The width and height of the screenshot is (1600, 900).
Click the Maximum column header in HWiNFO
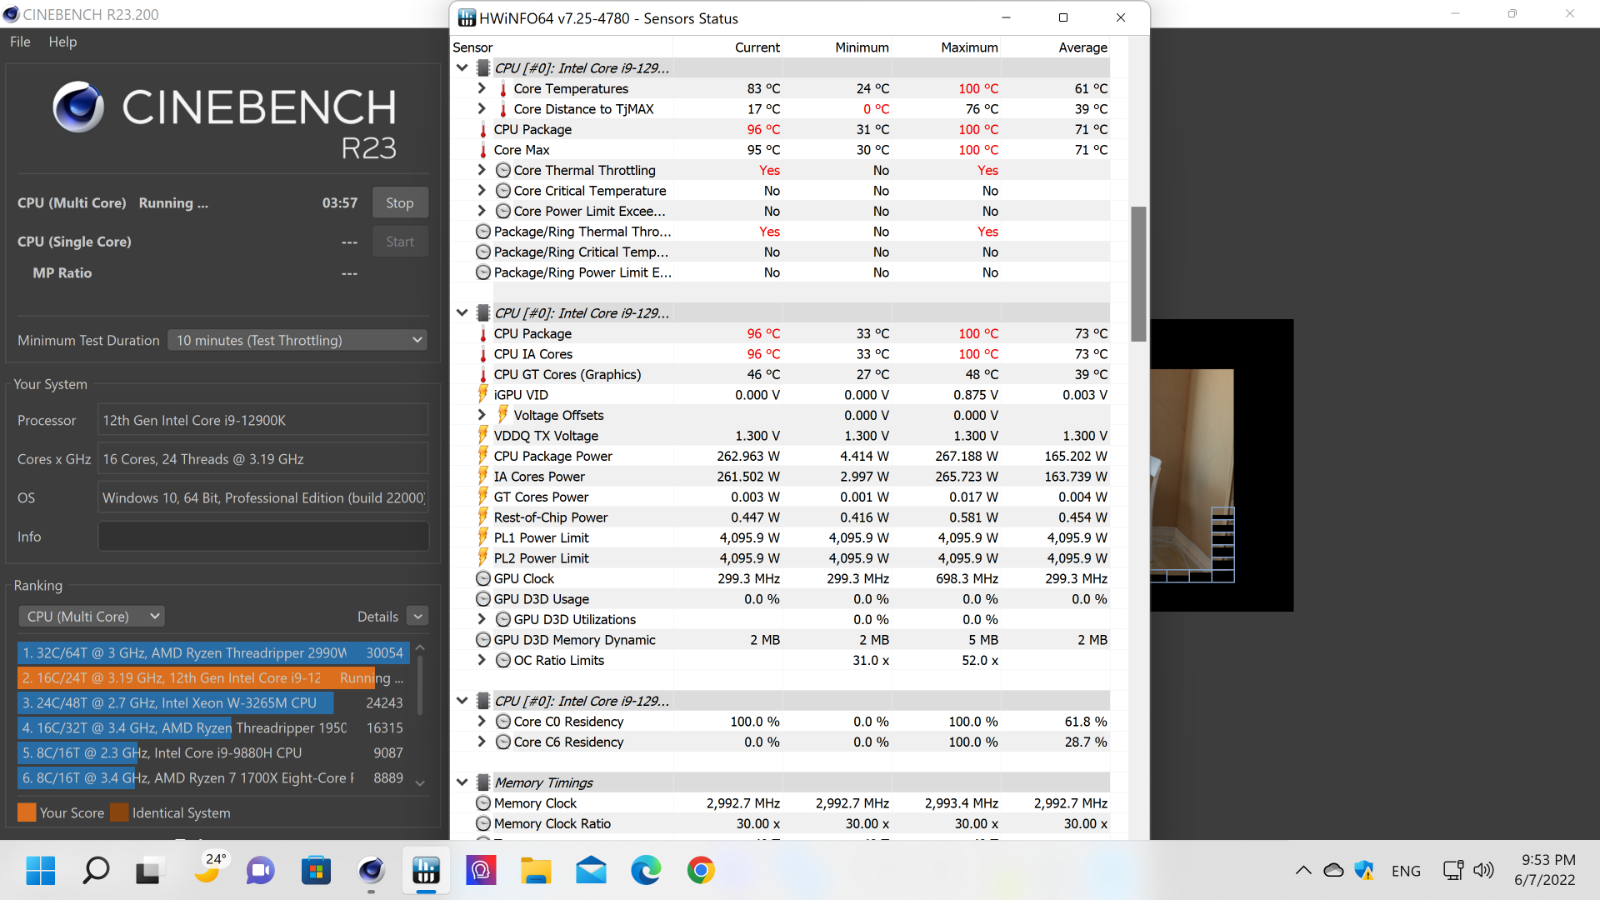969,47
